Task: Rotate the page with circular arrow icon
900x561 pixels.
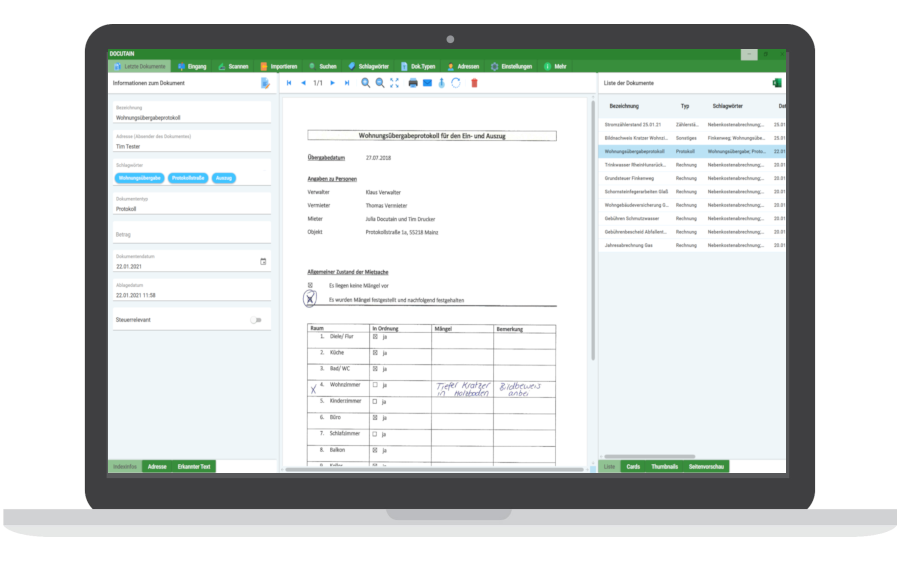Action: pos(456,83)
